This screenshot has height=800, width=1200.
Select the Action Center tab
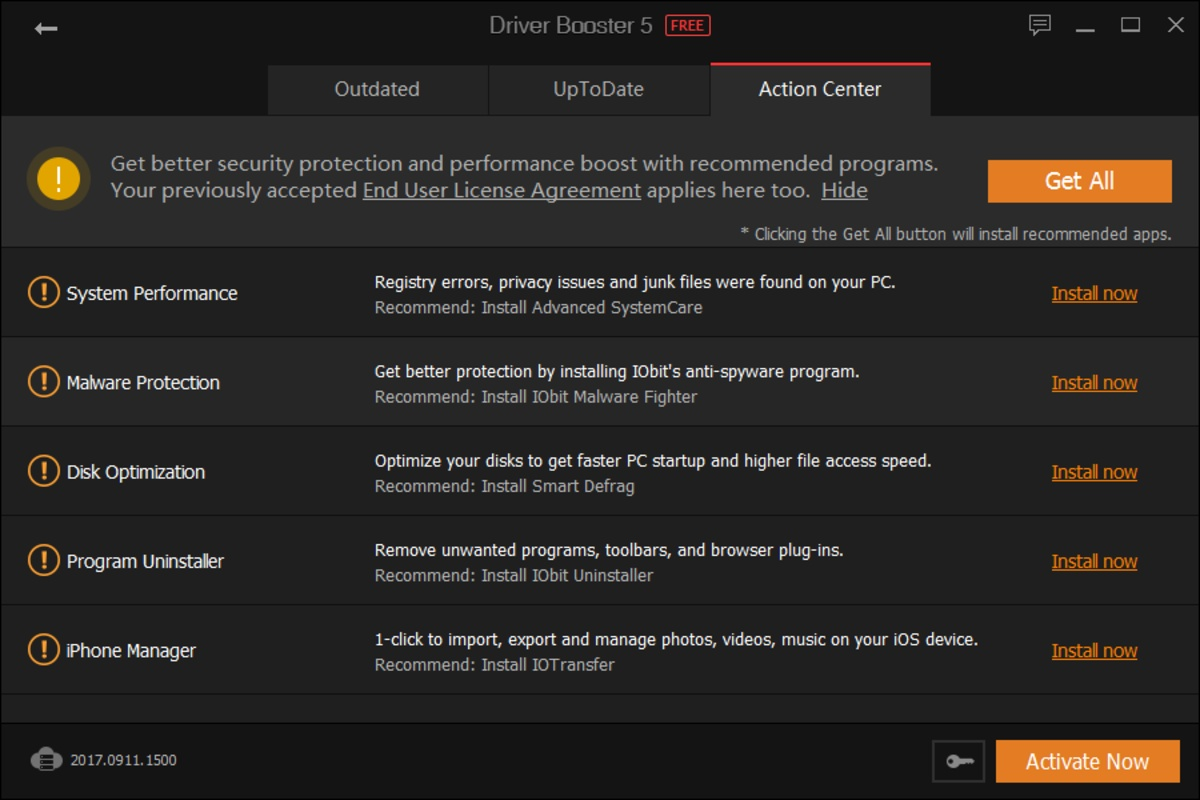click(x=819, y=89)
